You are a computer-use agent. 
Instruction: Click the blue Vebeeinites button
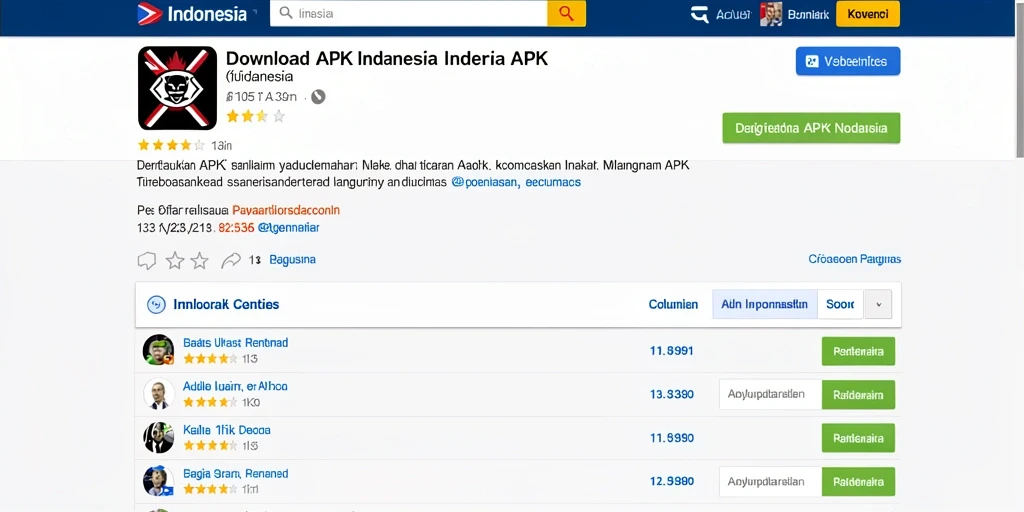click(x=848, y=61)
